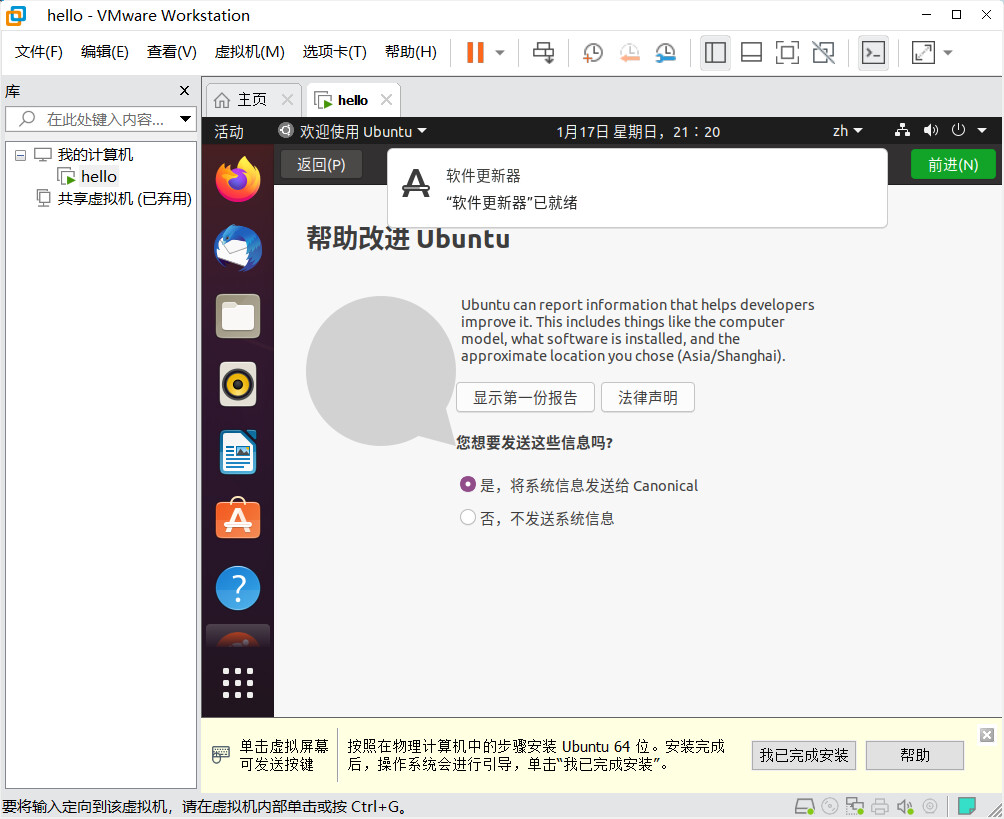Open the 帮助(H) menu
Image resolution: width=1004 pixels, height=819 pixels.
pos(410,52)
